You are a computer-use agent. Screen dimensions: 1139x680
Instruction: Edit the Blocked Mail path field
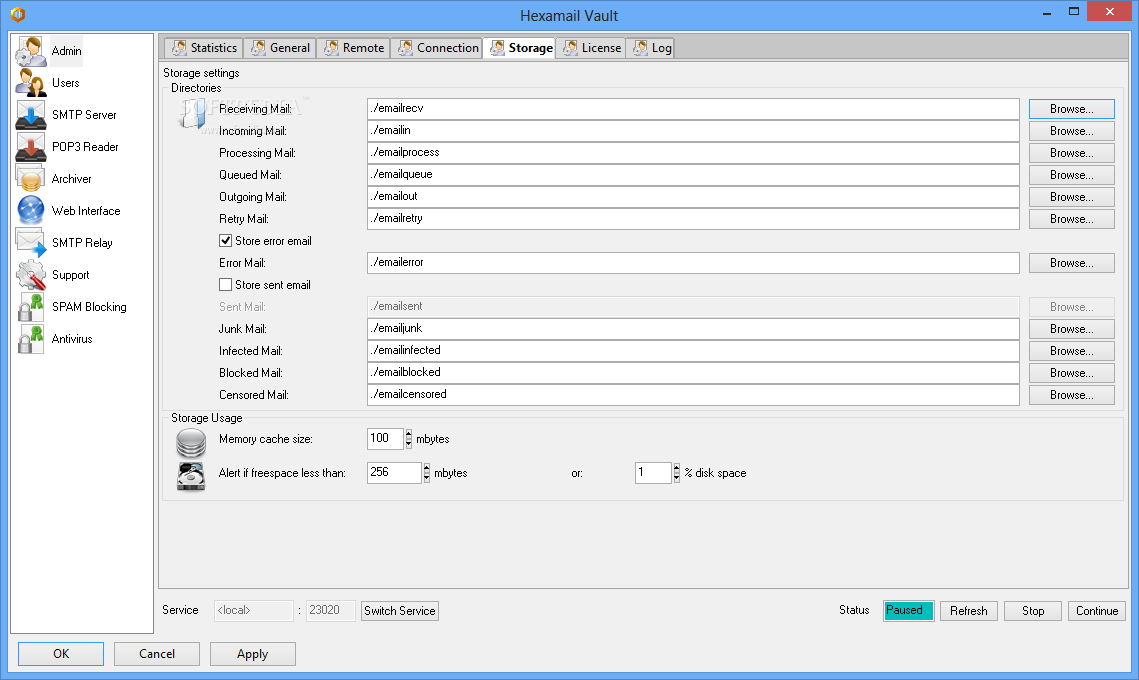pyautogui.click(x=693, y=373)
